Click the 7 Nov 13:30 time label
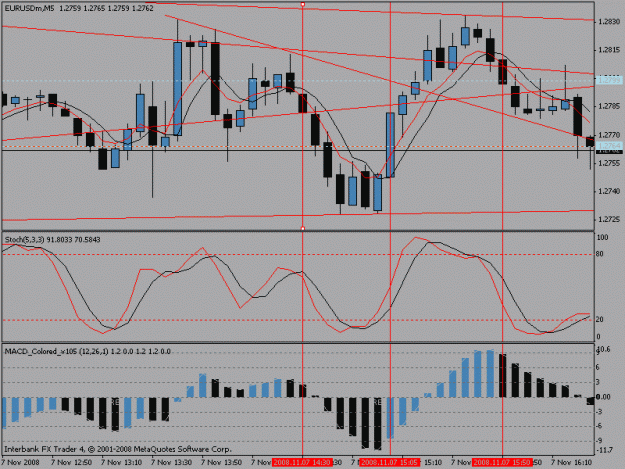This screenshot has width=625, height=469. coord(172,463)
